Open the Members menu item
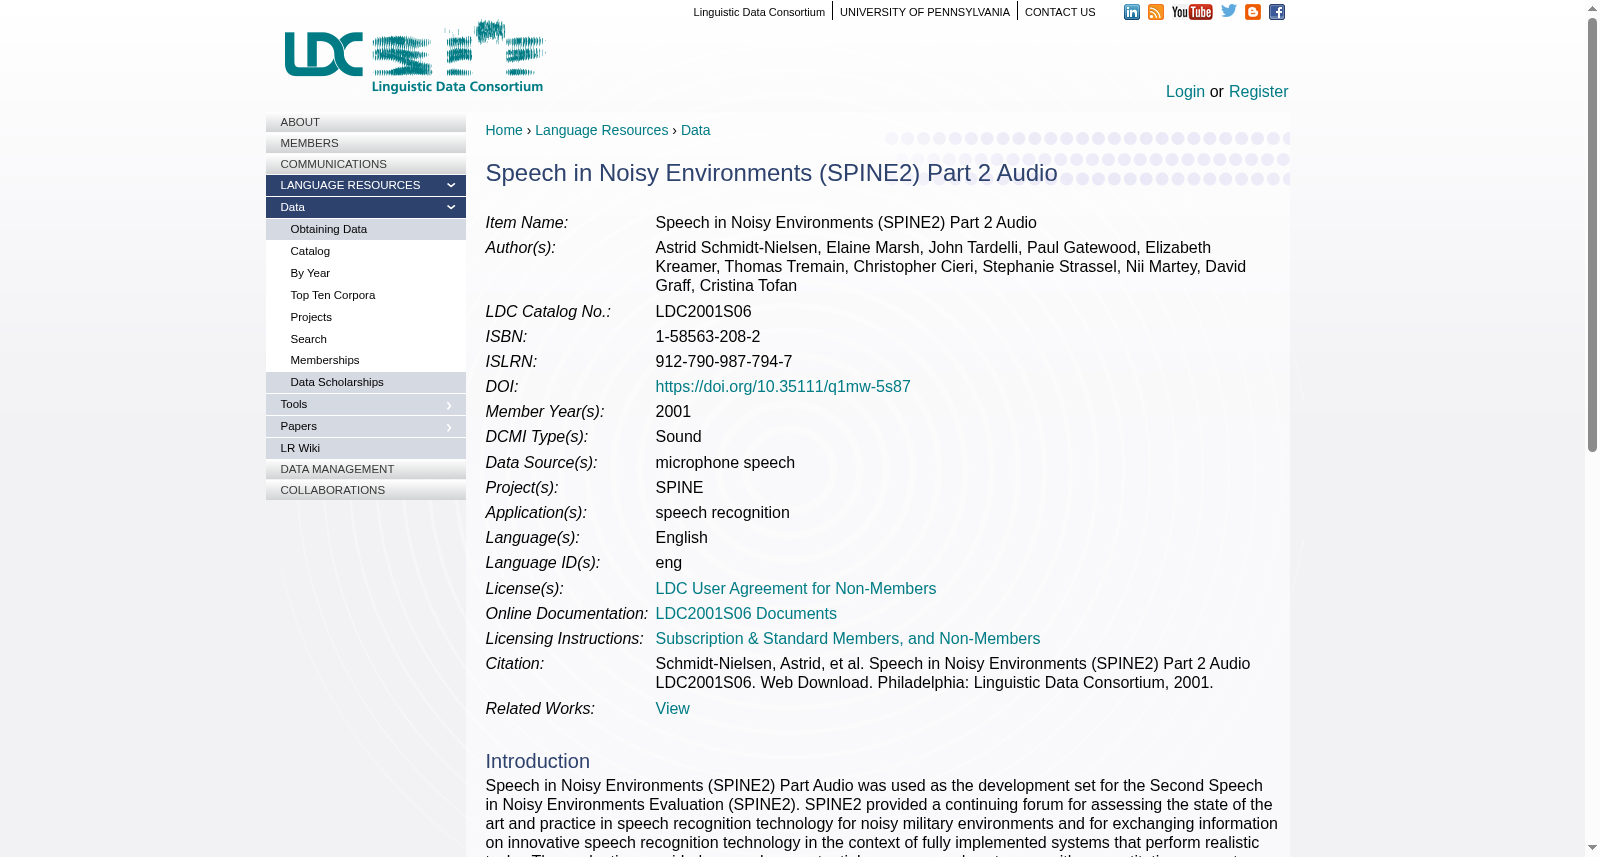The width and height of the screenshot is (1600, 857). (366, 143)
